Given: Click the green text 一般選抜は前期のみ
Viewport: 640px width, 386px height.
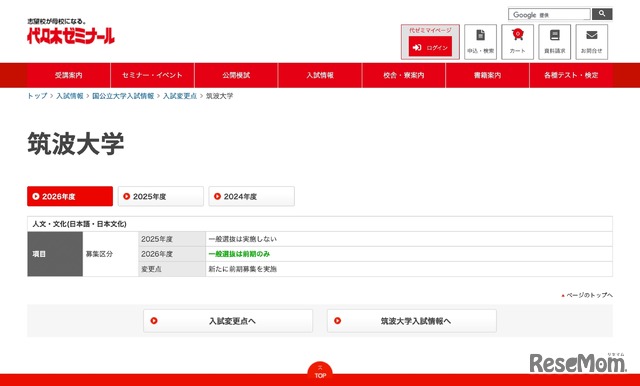Looking at the screenshot, I should 239,254.
